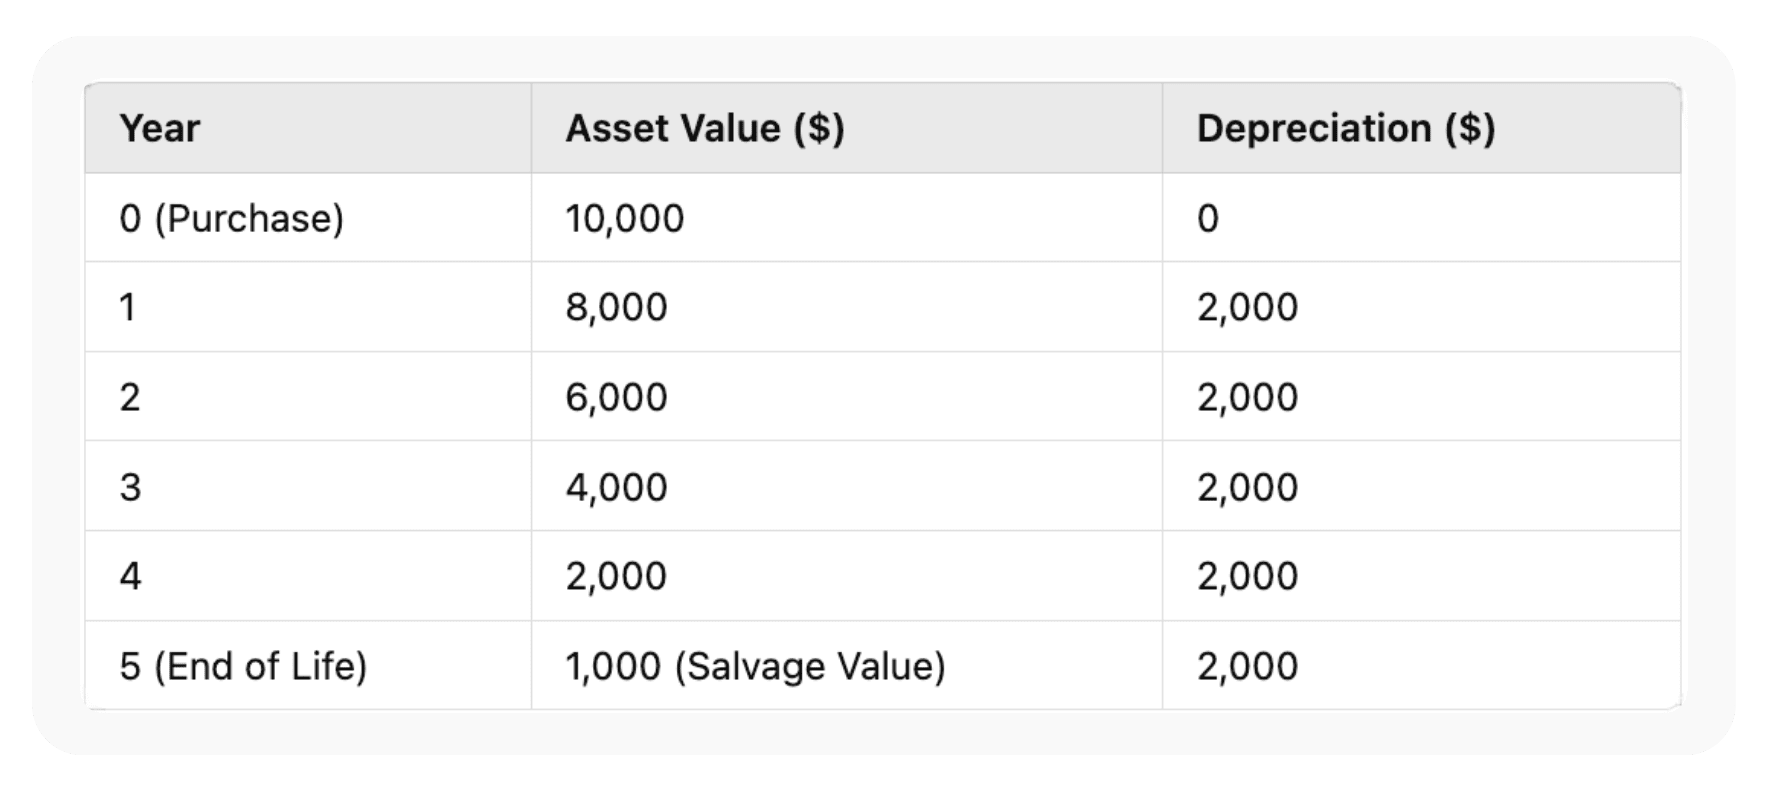This screenshot has height=812, width=1777.
Task: Select the 6,000 asset value cell
Action: (x=616, y=397)
